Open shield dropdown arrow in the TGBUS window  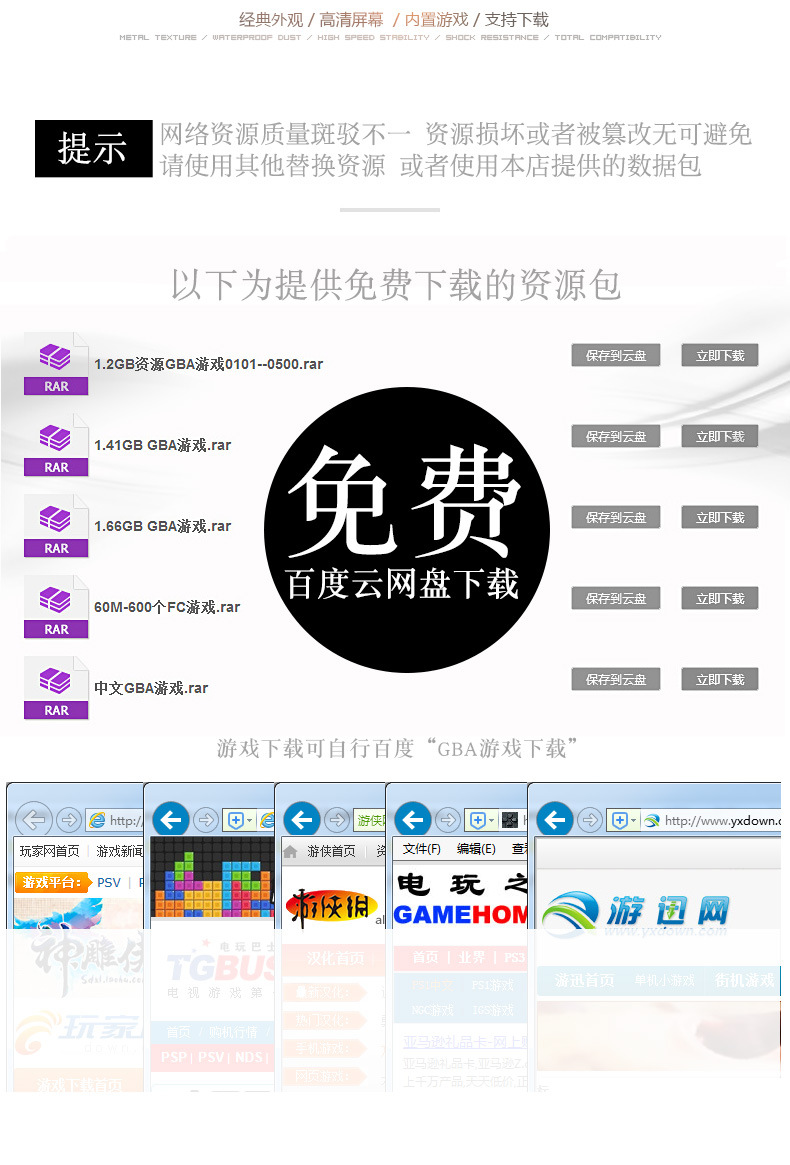[250, 820]
